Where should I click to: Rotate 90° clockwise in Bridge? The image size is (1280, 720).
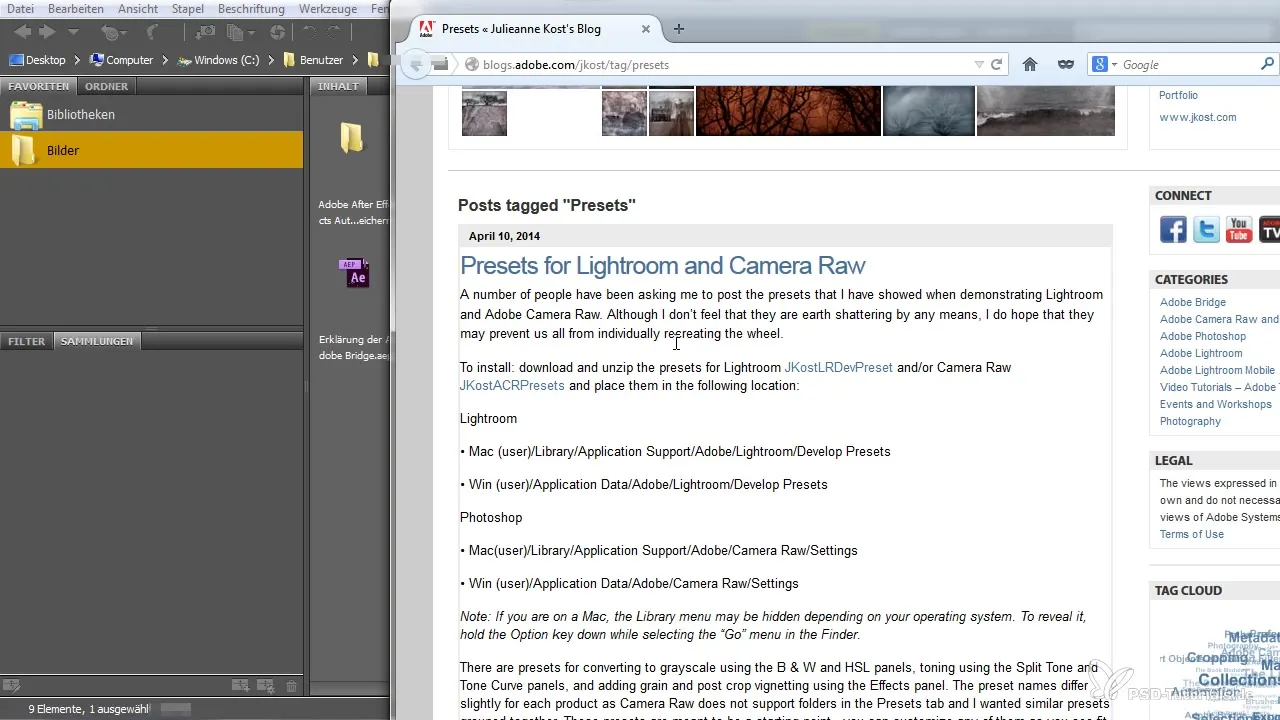pyautogui.click(x=335, y=33)
